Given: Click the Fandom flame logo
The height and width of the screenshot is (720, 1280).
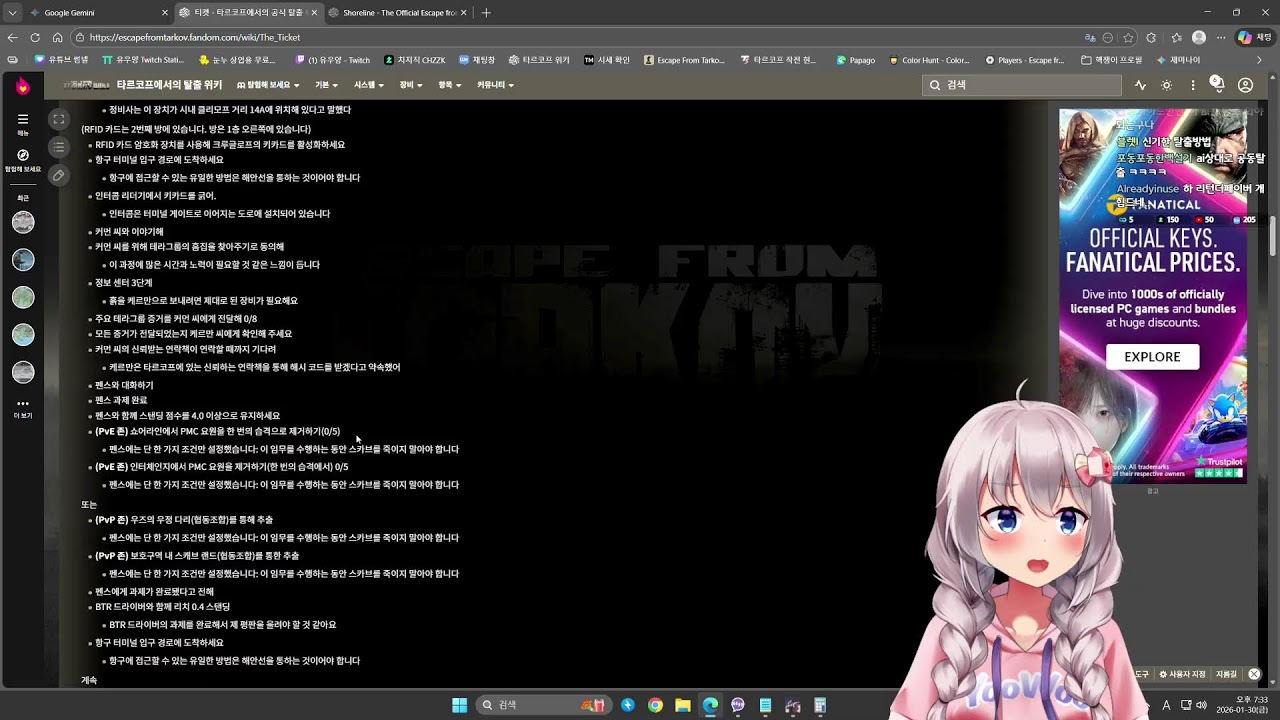Looking at the screenshot, I should [x=22, y=86].
